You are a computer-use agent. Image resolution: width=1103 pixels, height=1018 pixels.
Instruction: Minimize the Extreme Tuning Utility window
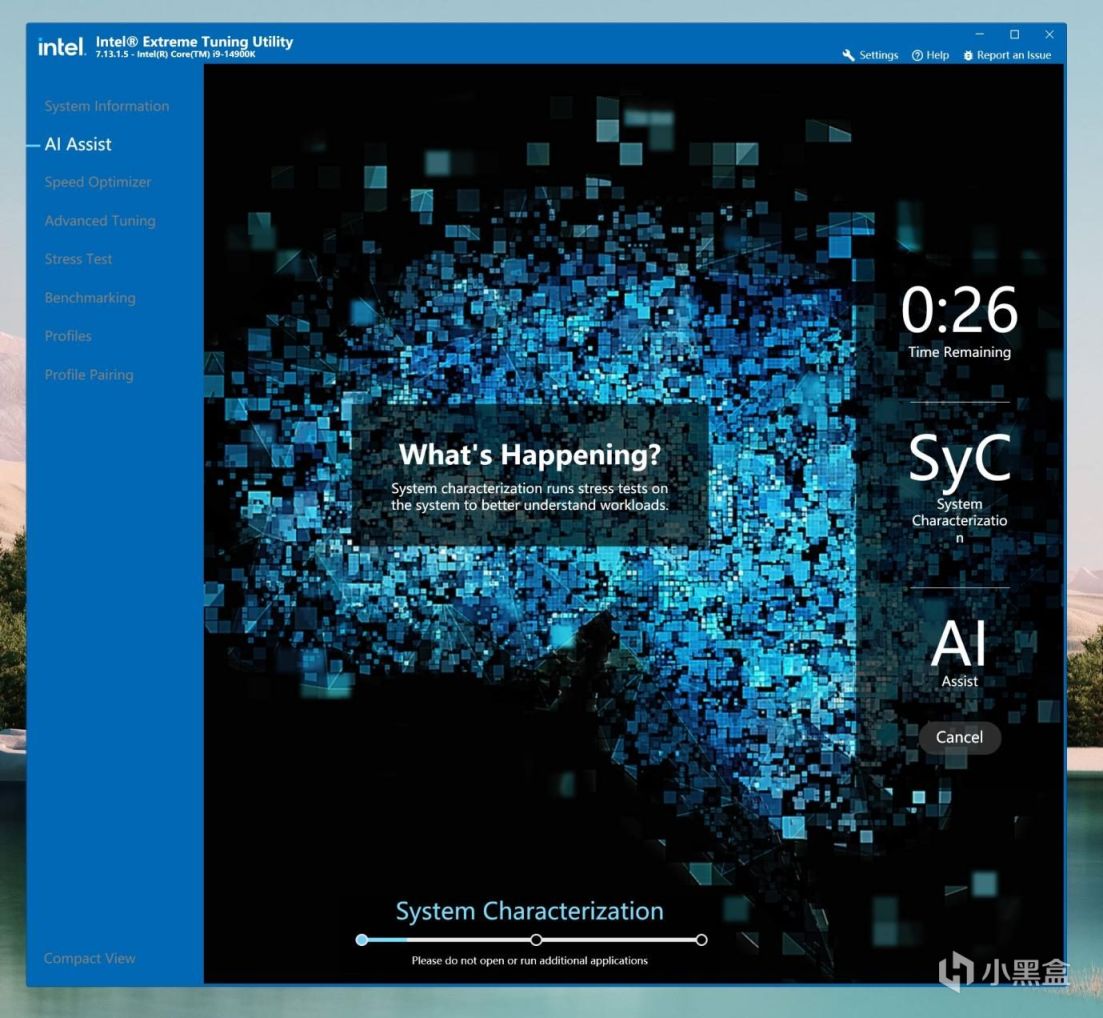[980, 34]
